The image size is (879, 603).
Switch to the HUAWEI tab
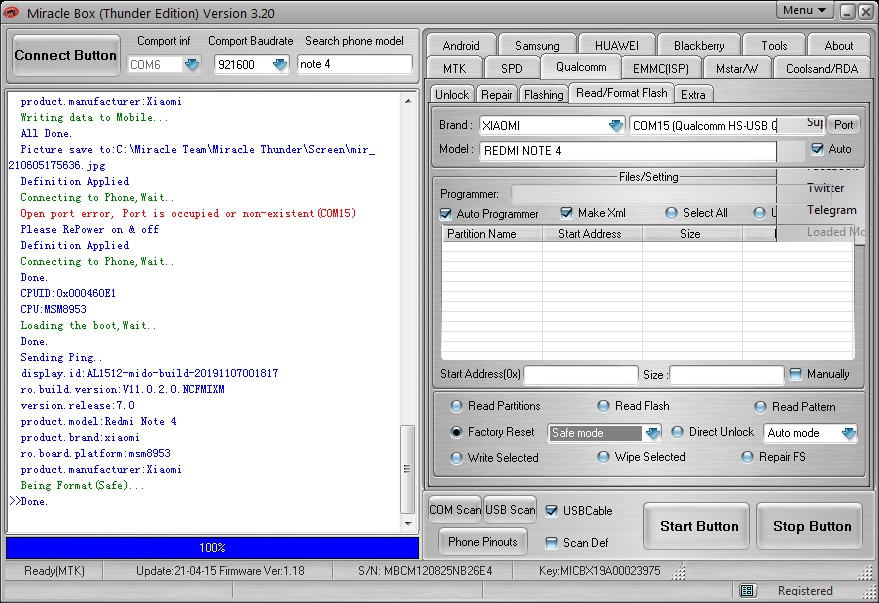point(617,45)
